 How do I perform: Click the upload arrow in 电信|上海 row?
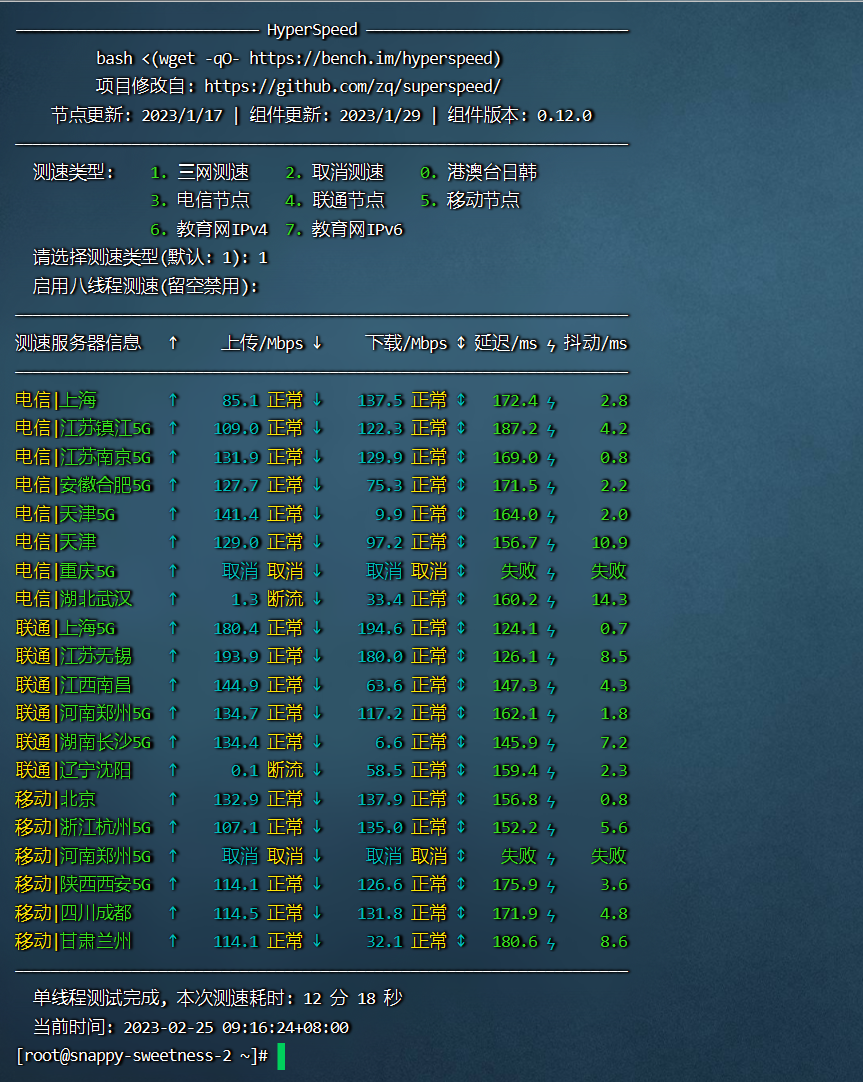pyautogui.click(x=173, y=400)
